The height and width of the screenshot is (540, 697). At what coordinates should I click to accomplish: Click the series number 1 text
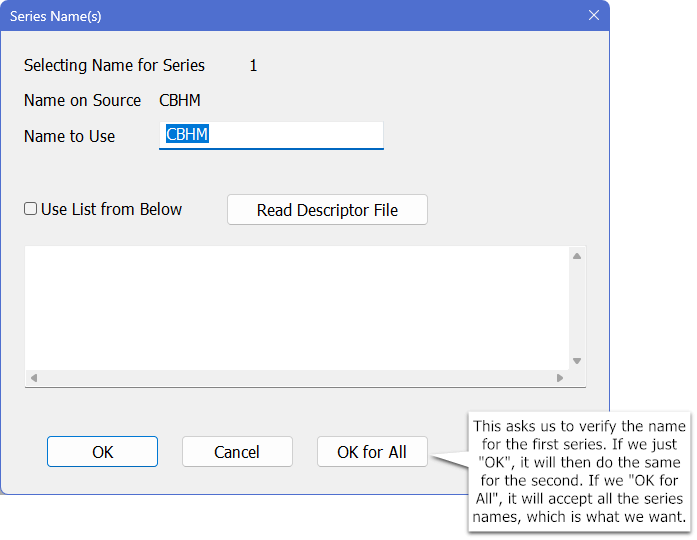click(253, 66)
